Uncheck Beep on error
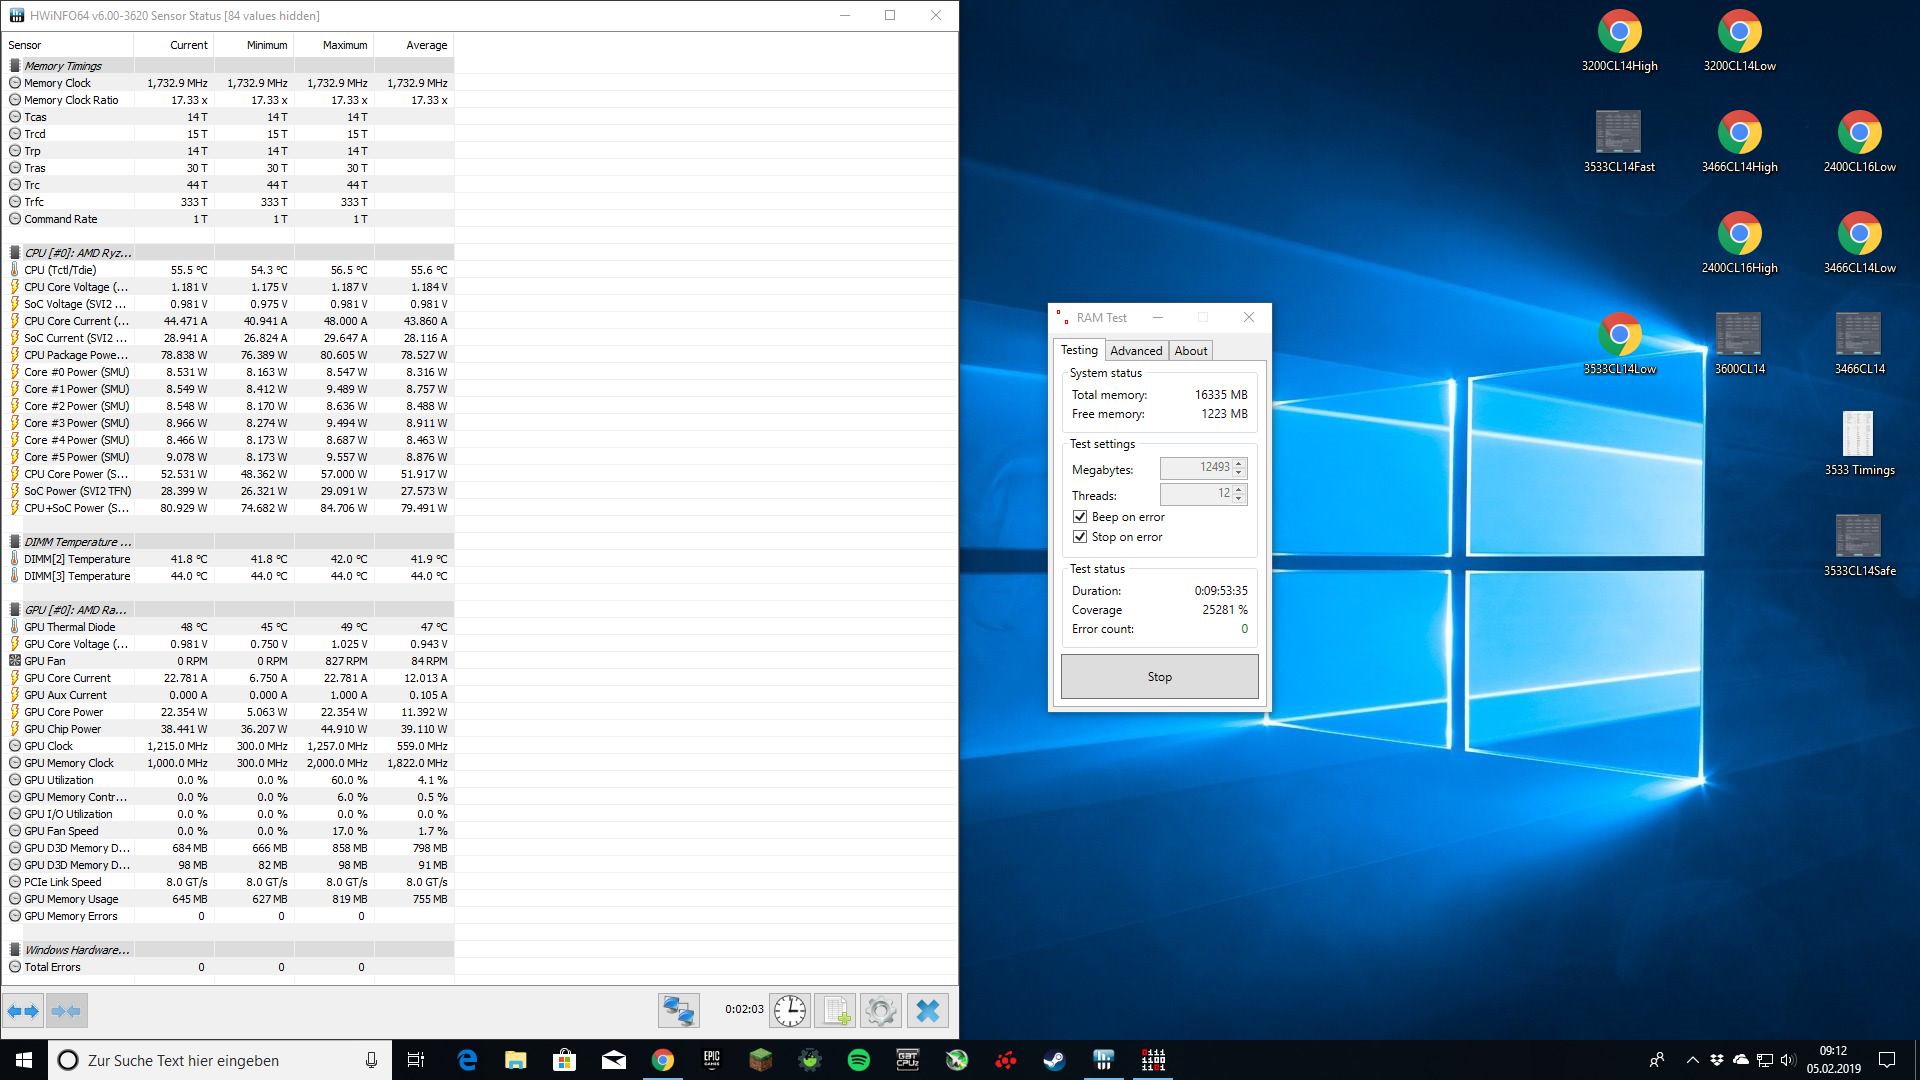Viewport: 1920px width, 1080px height. point(1080,517)
